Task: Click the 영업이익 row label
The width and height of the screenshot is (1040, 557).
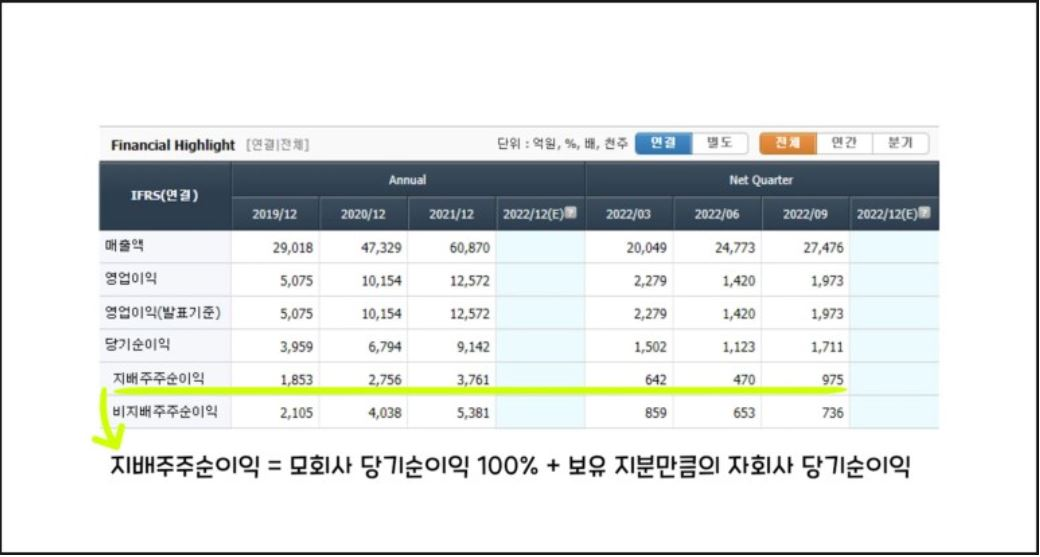Action: pyautogui.click(x=131, y=279)
